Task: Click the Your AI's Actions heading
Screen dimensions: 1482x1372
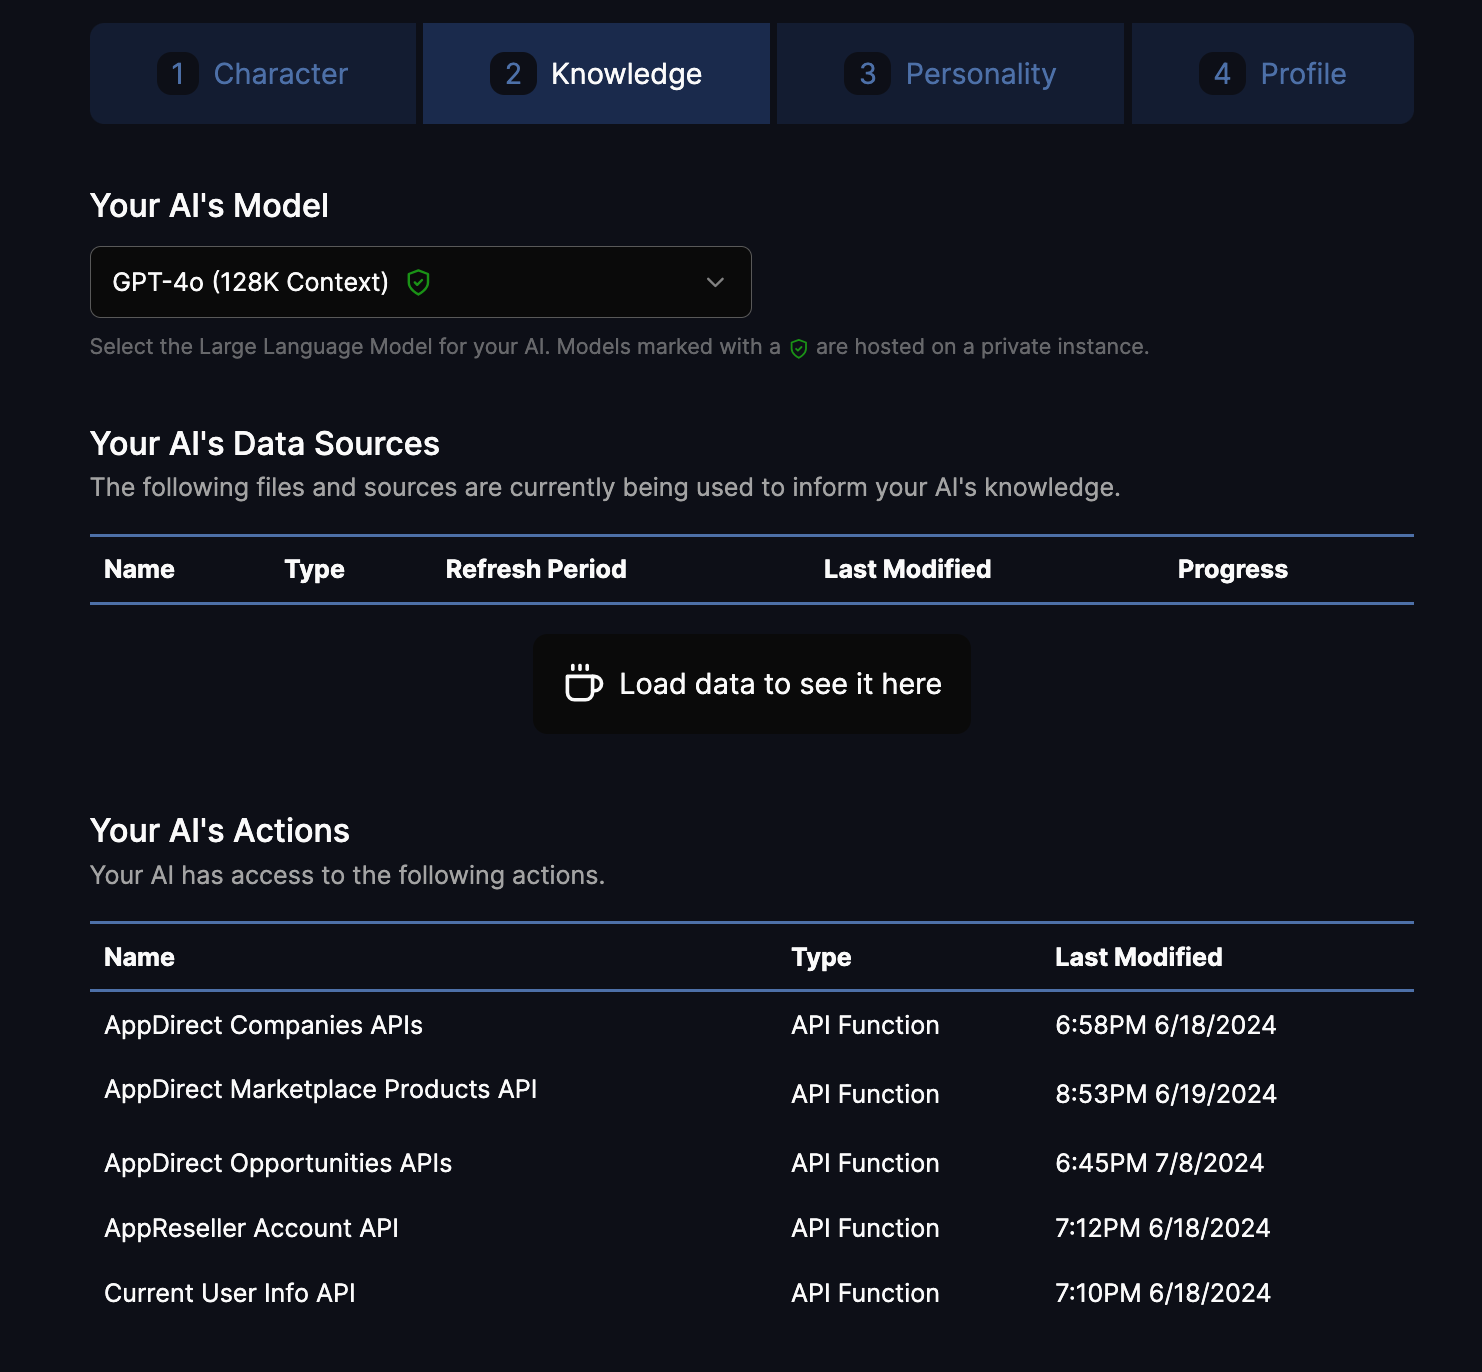Action: click(x=220, y=831)
